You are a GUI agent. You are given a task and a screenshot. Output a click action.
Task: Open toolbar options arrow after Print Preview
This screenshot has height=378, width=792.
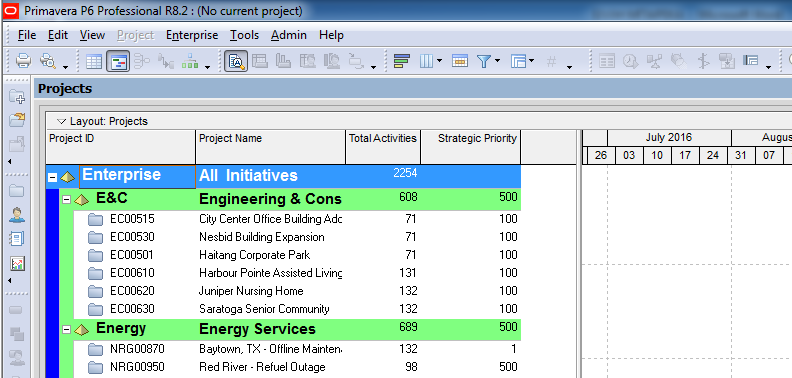[x=66, y=67]
